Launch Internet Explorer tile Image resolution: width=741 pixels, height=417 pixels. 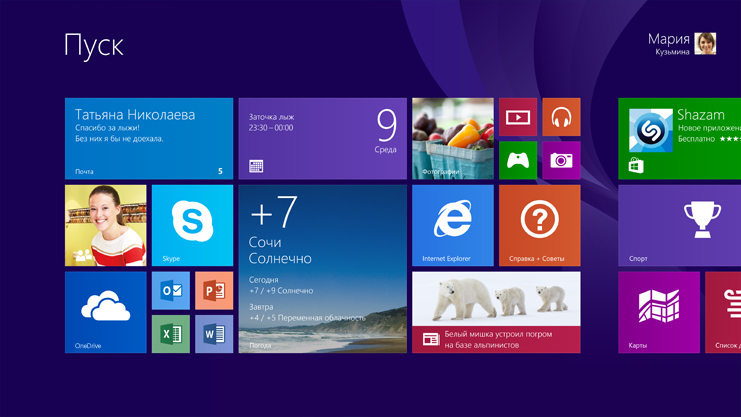click(x=453, y=226)
